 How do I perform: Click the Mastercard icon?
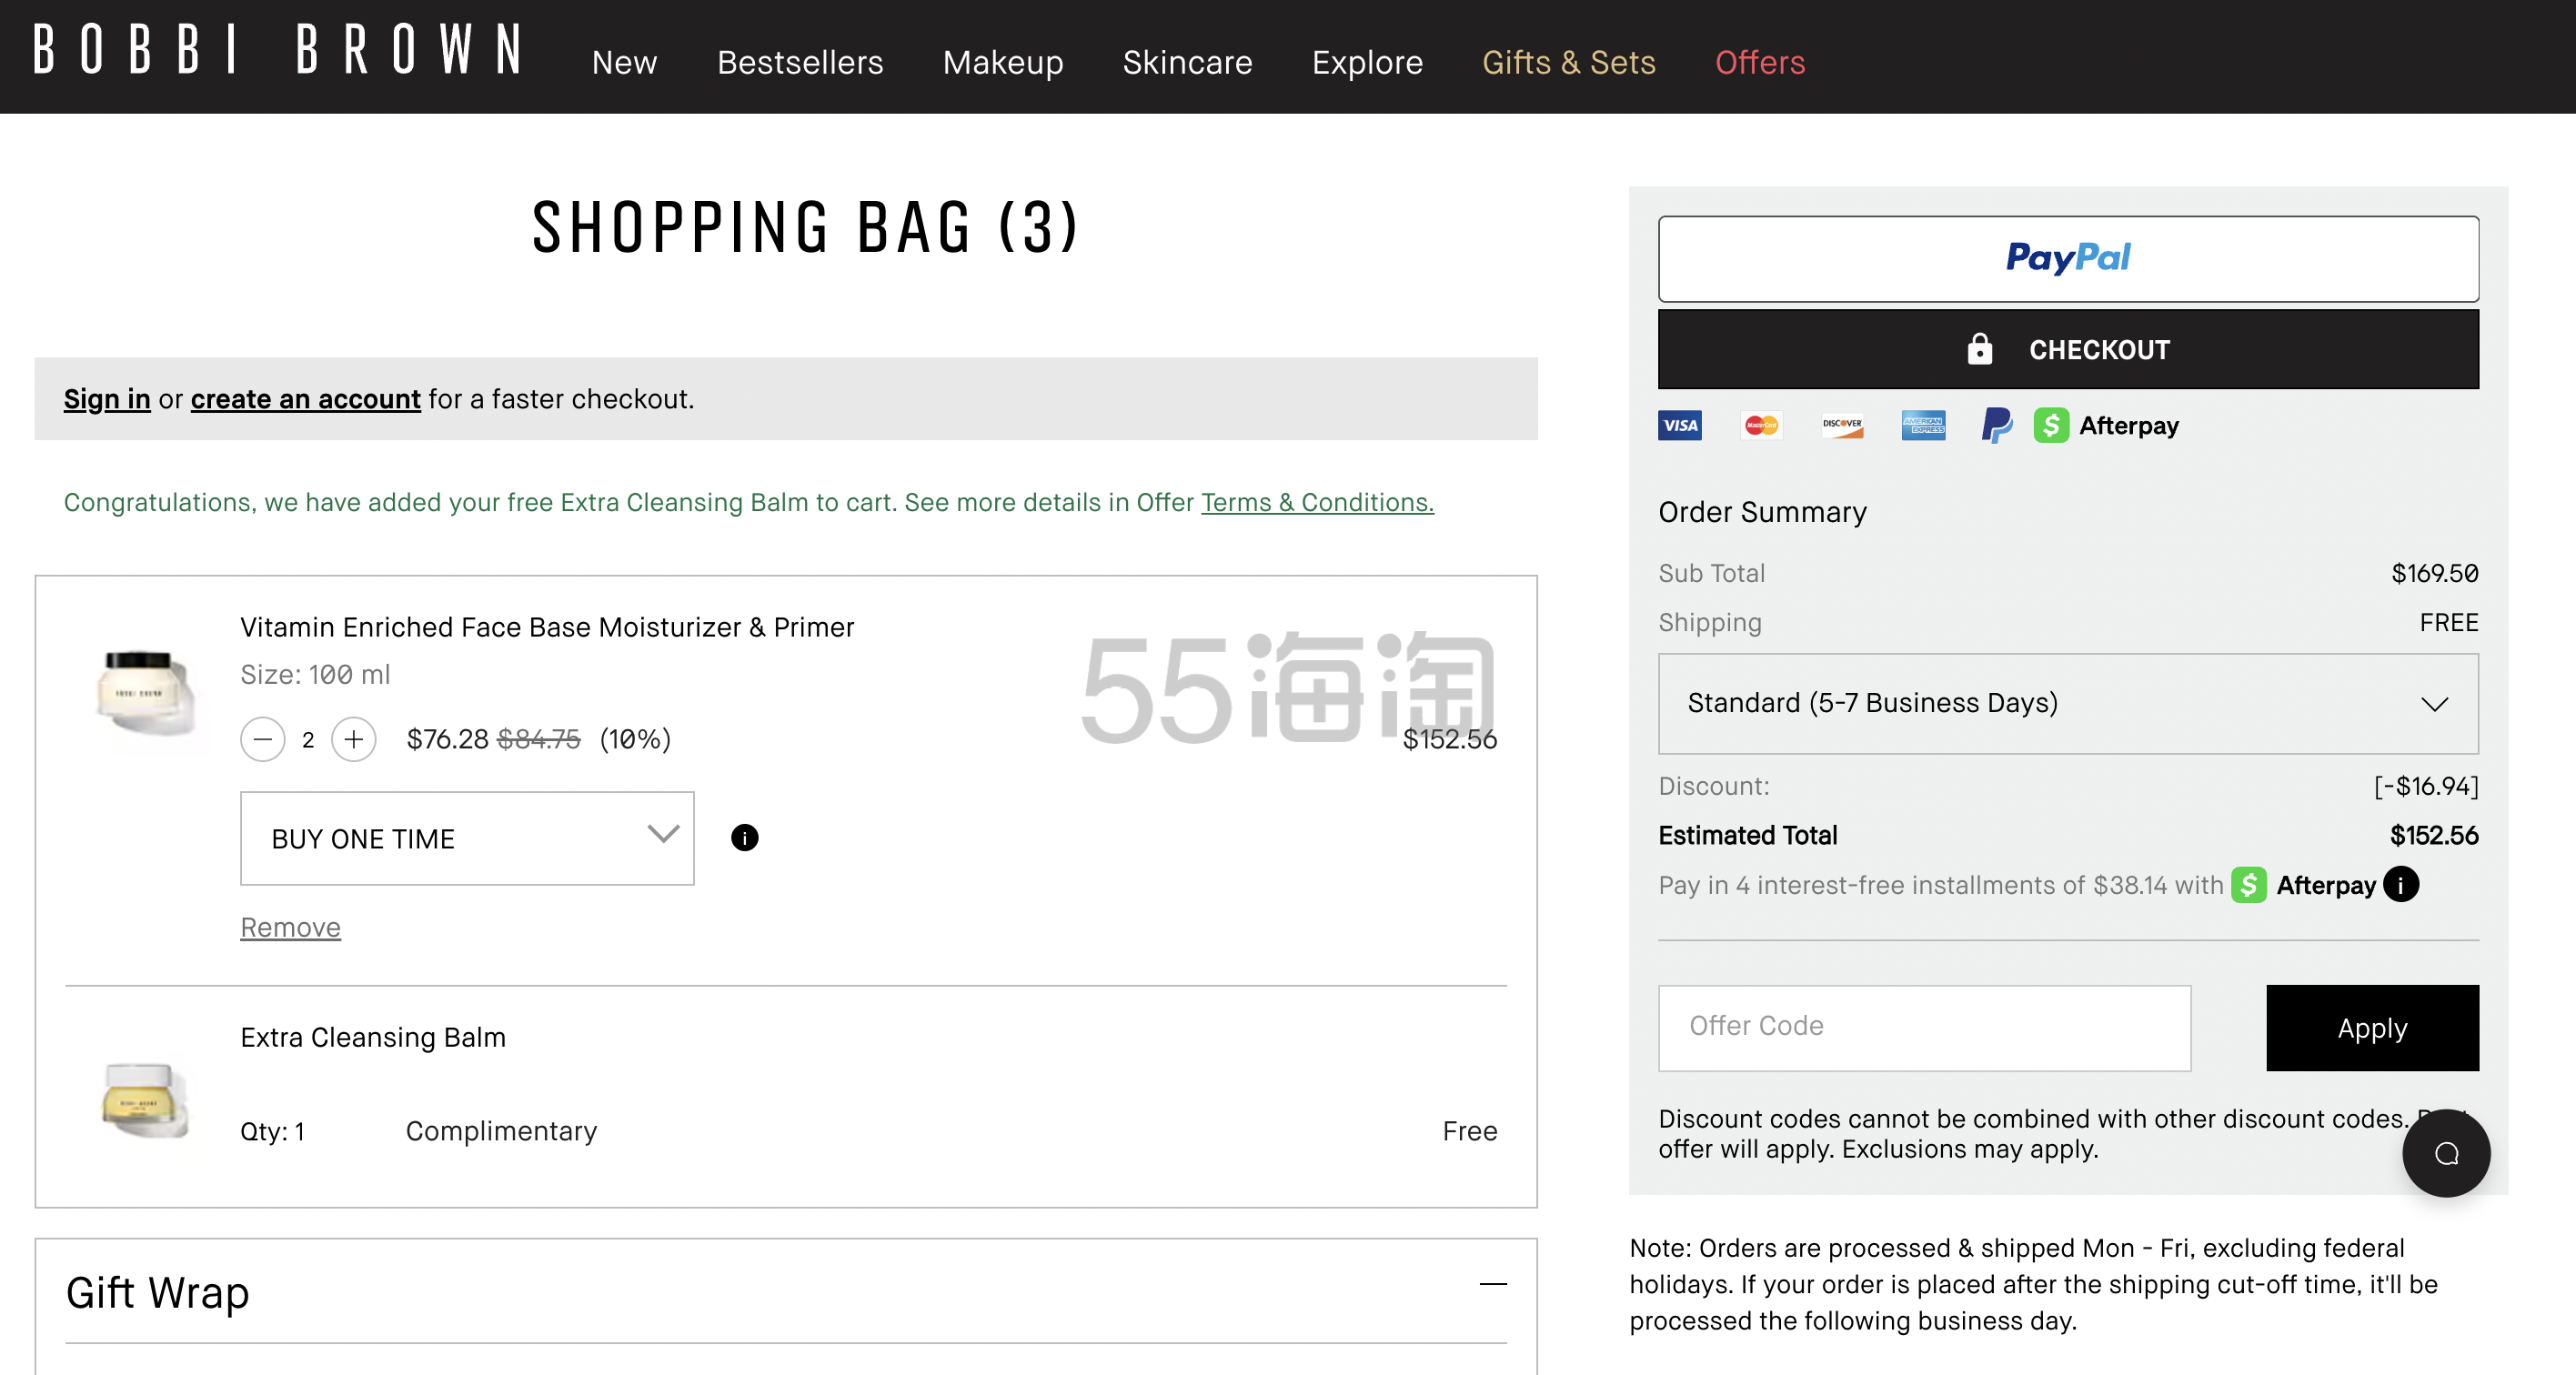pyautogui.click(x=1761, y=426)
